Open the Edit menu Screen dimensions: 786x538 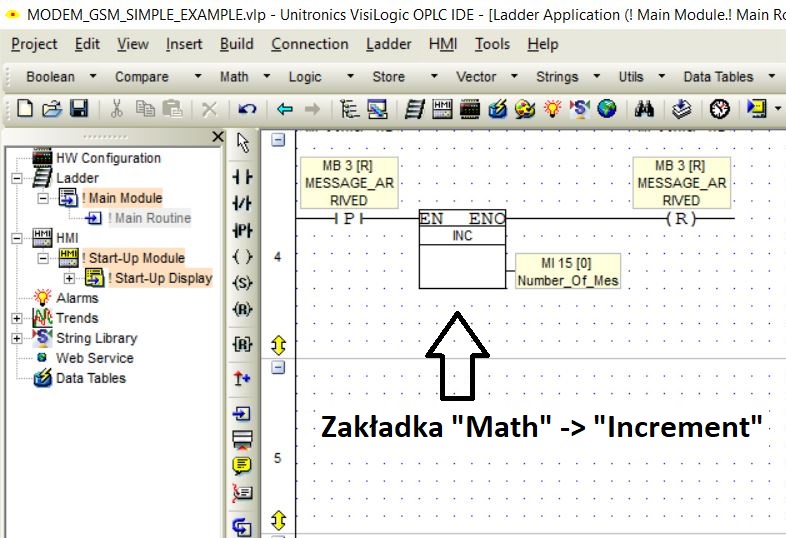87,44
